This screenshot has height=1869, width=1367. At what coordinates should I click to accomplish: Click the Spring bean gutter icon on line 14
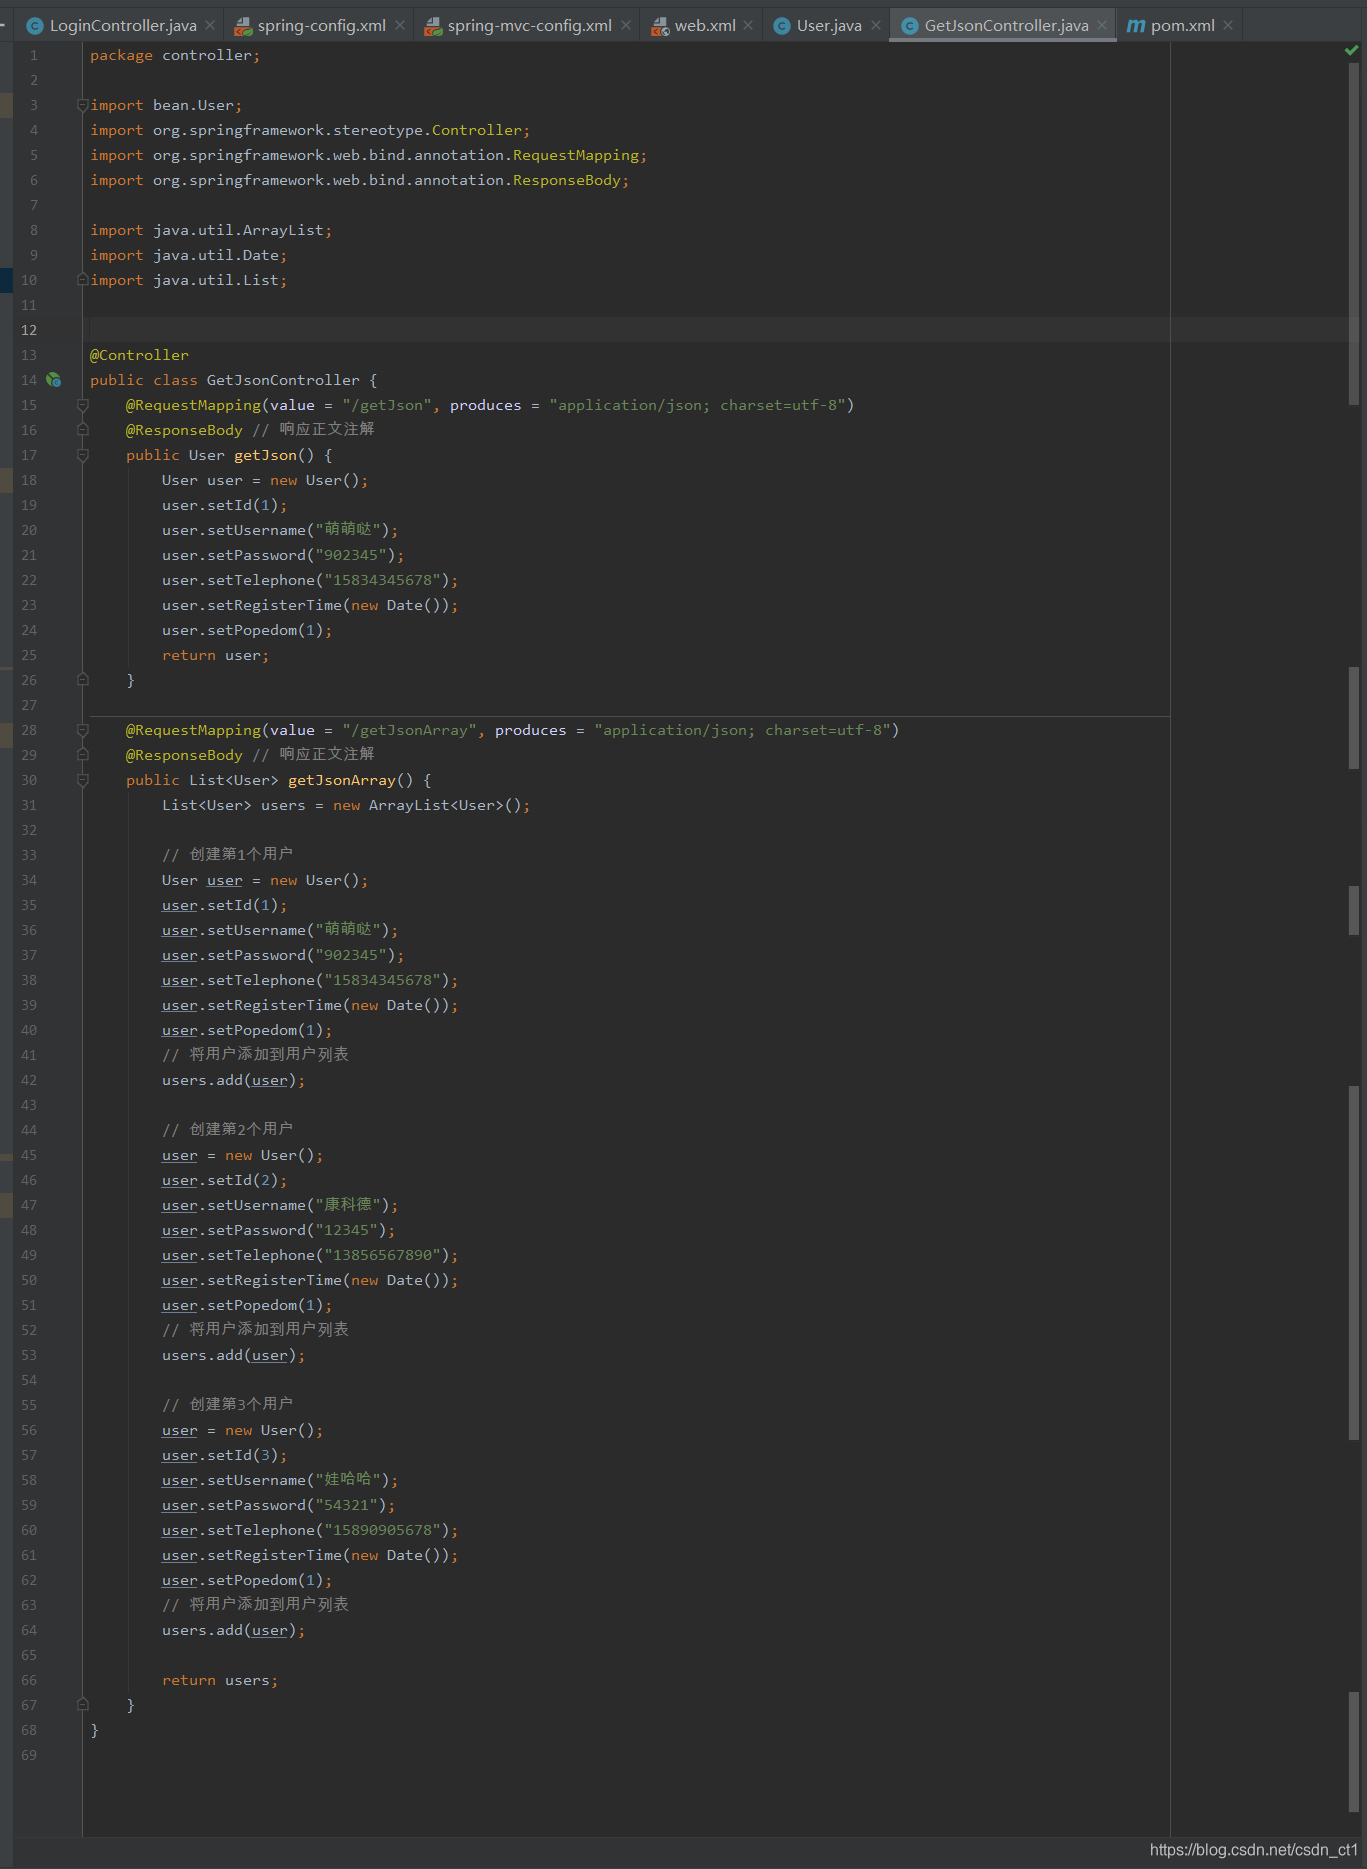pos(54,380)
